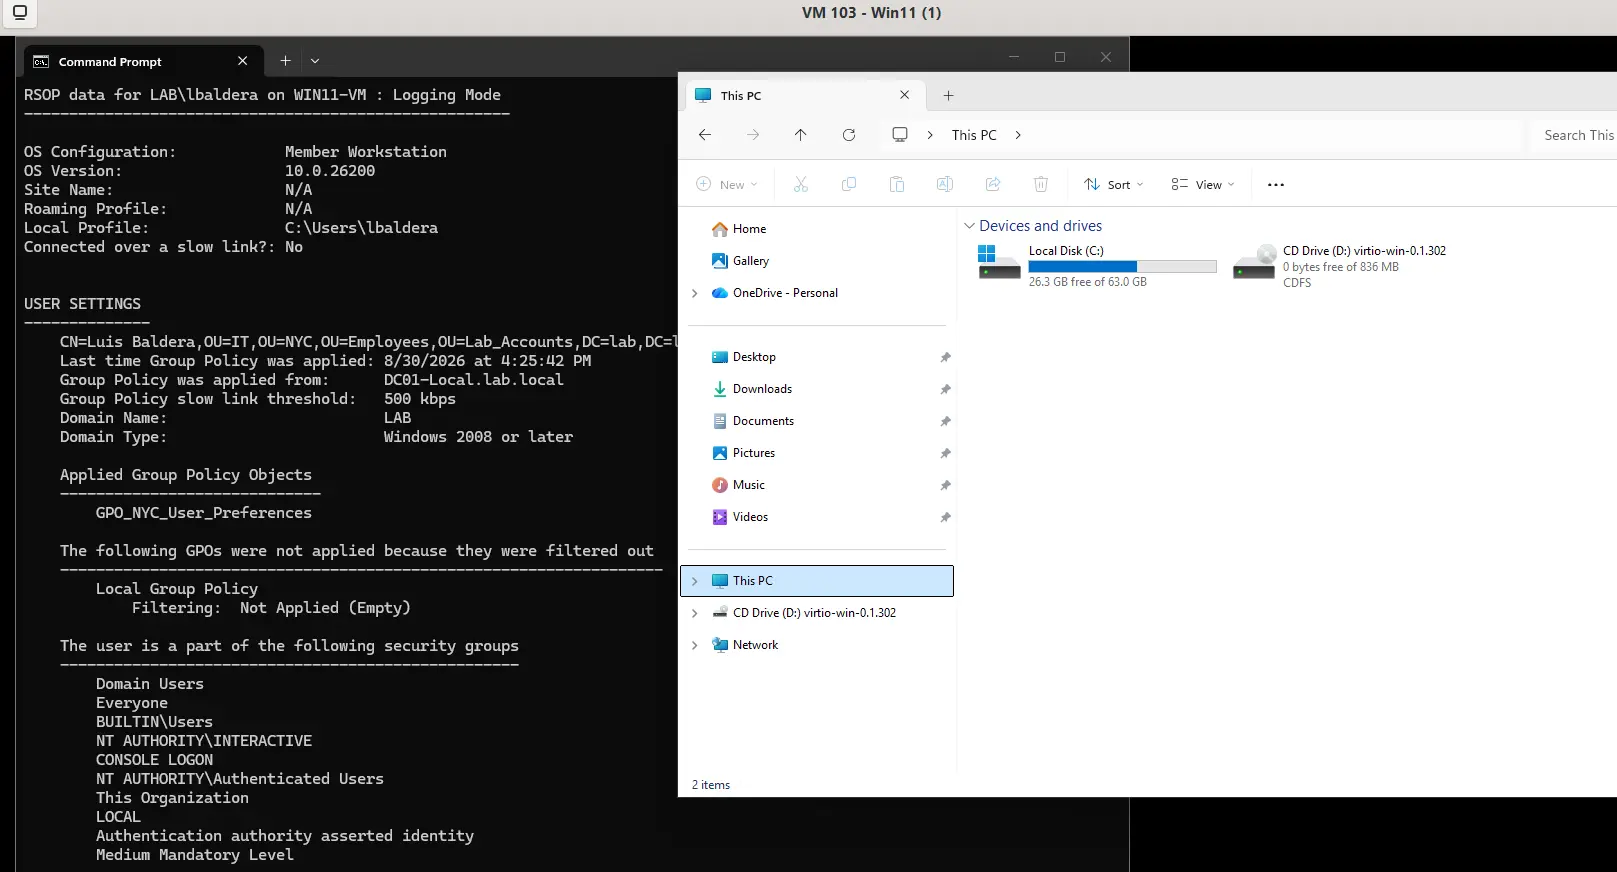Click the Copy toolbar icon
This screenshot has height=872, width=1617.
pyautogui.click(x=849, y=184)
